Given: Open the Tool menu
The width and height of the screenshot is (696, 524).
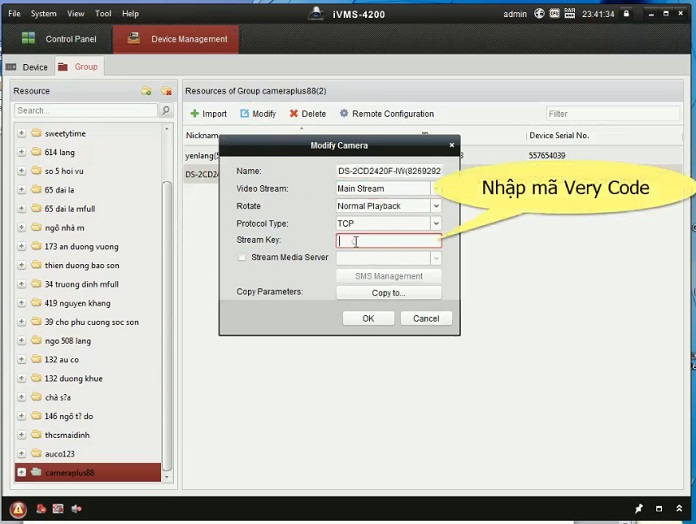Looking at the screenshot, I should tap(103, 14).
